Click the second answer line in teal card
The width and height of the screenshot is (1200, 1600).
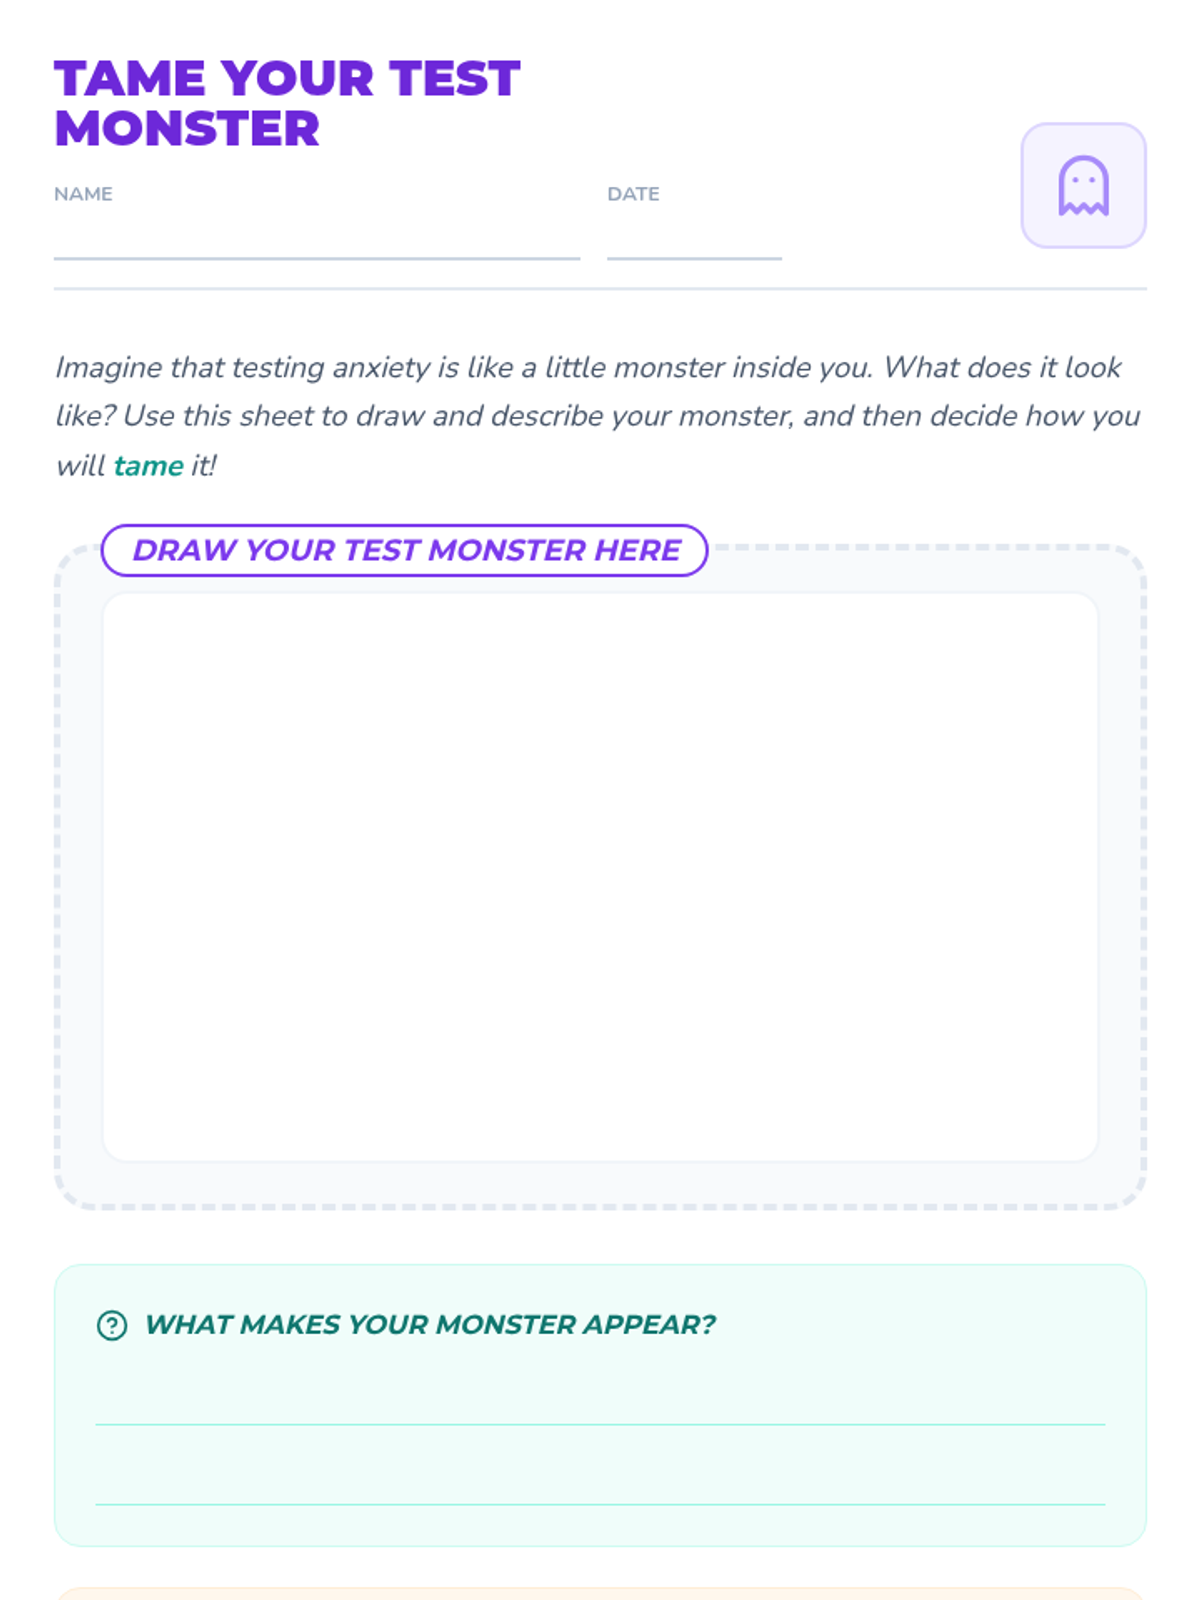[600, 1503]
